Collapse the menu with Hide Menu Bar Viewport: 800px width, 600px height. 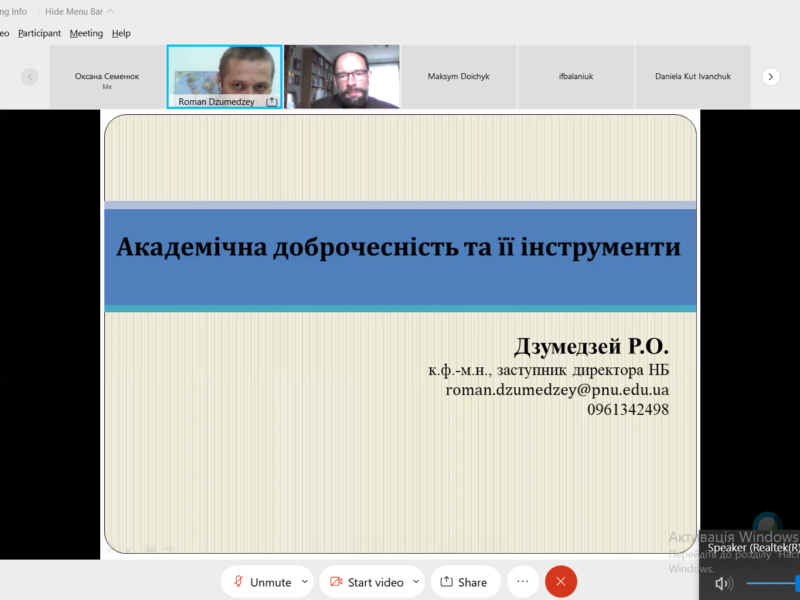(x=79, y=12)
